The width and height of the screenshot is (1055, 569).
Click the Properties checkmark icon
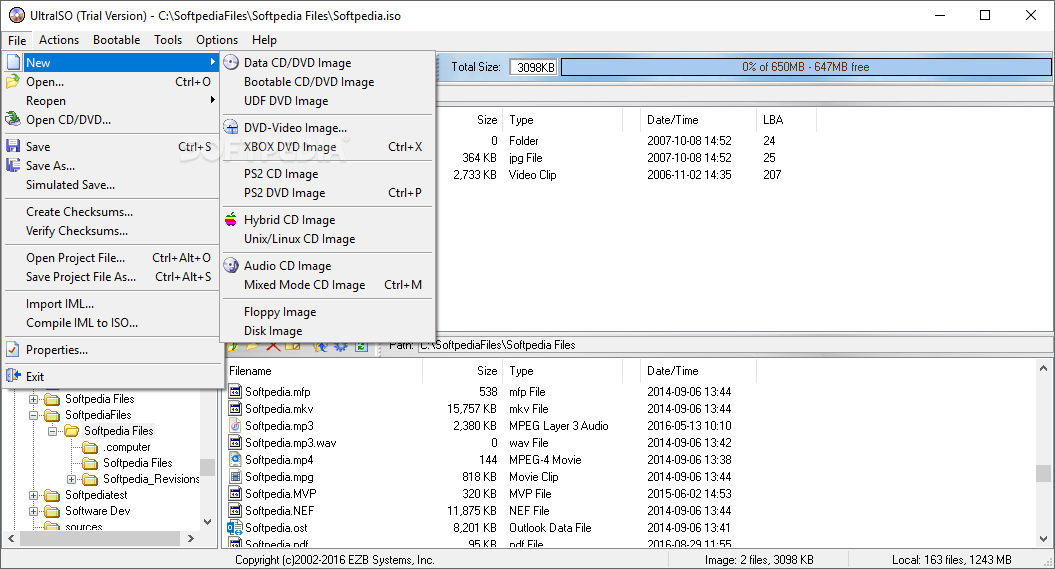13,350
